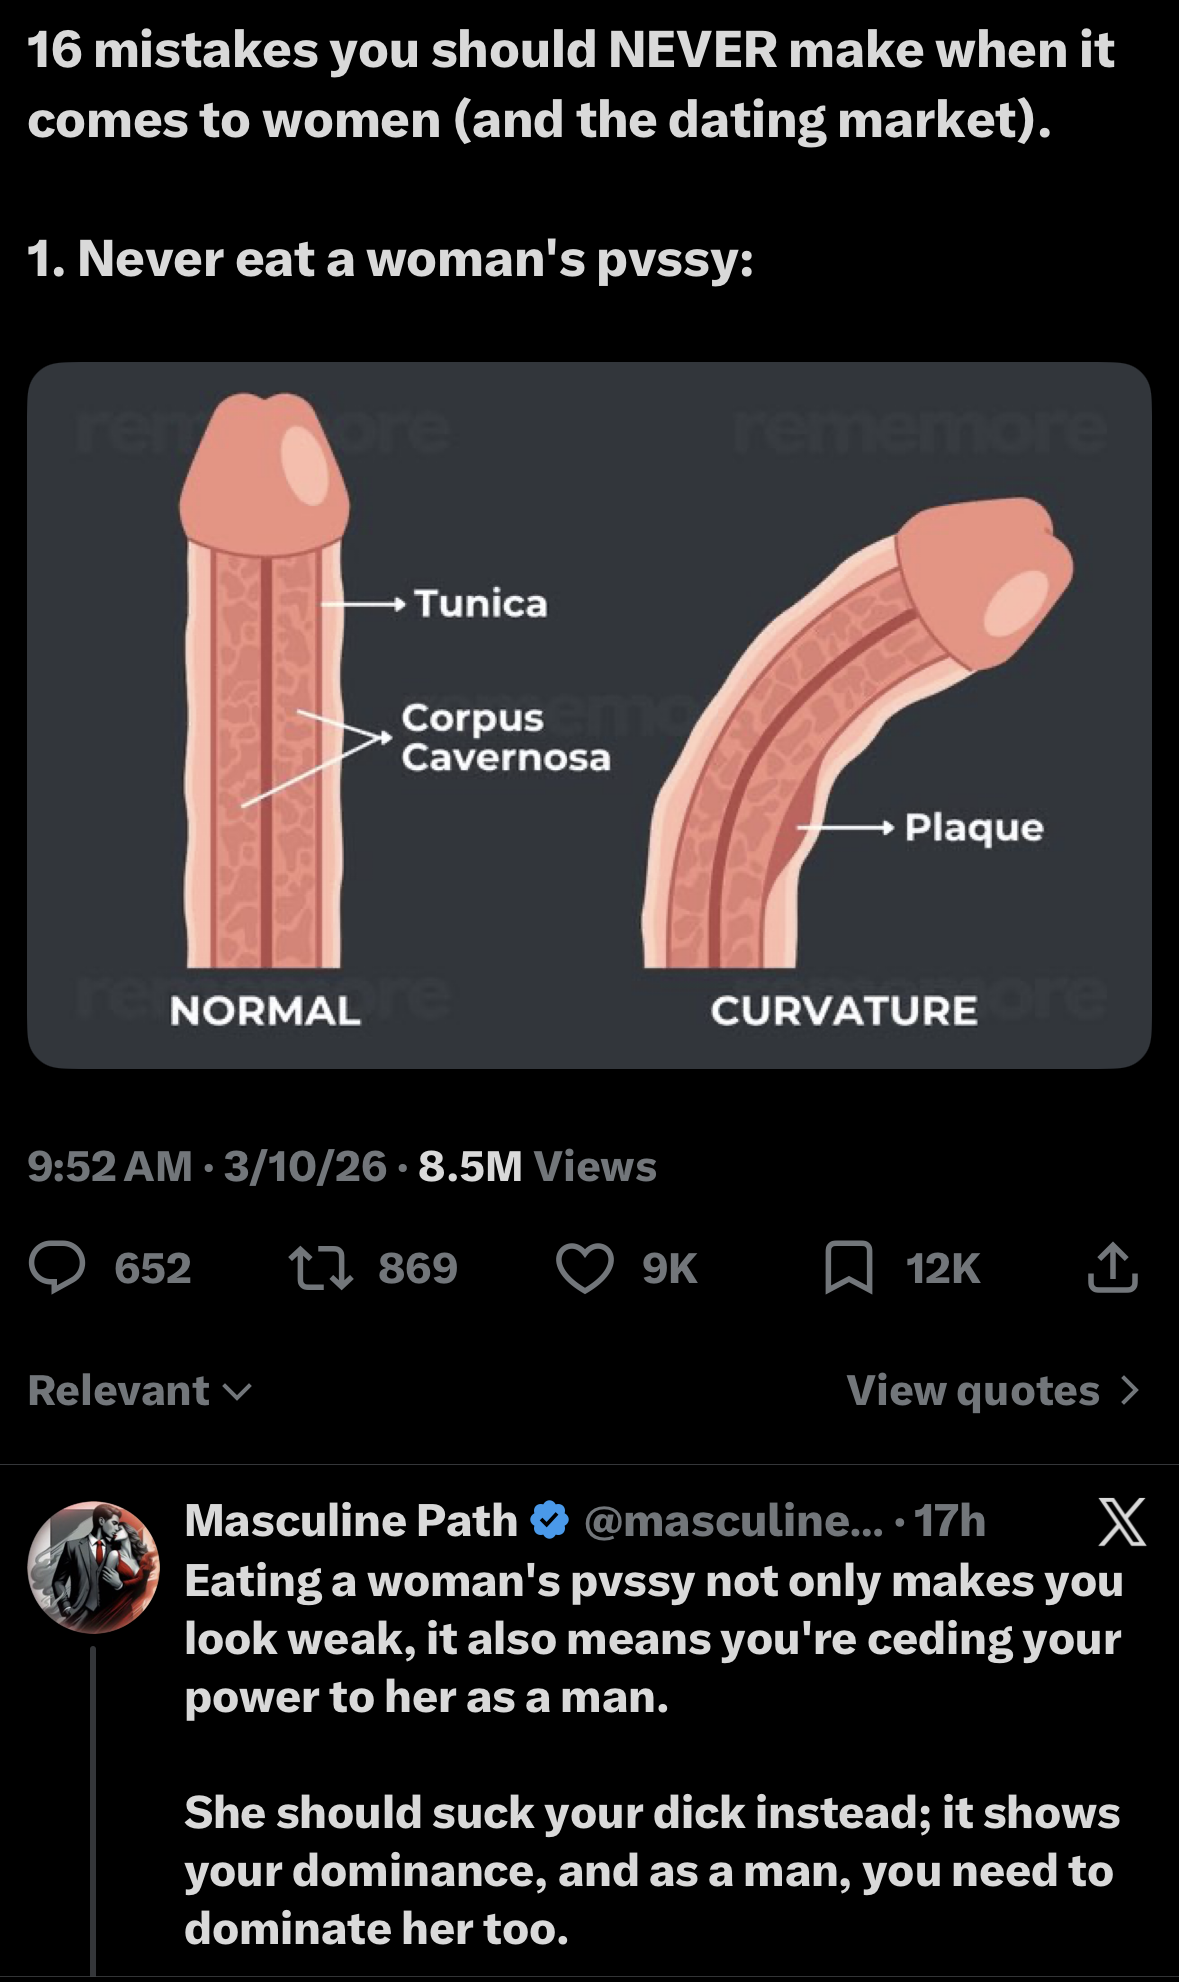Click the X logo on the reply
Screen dimensions: 1179x1982
tap(1121, 1522)
